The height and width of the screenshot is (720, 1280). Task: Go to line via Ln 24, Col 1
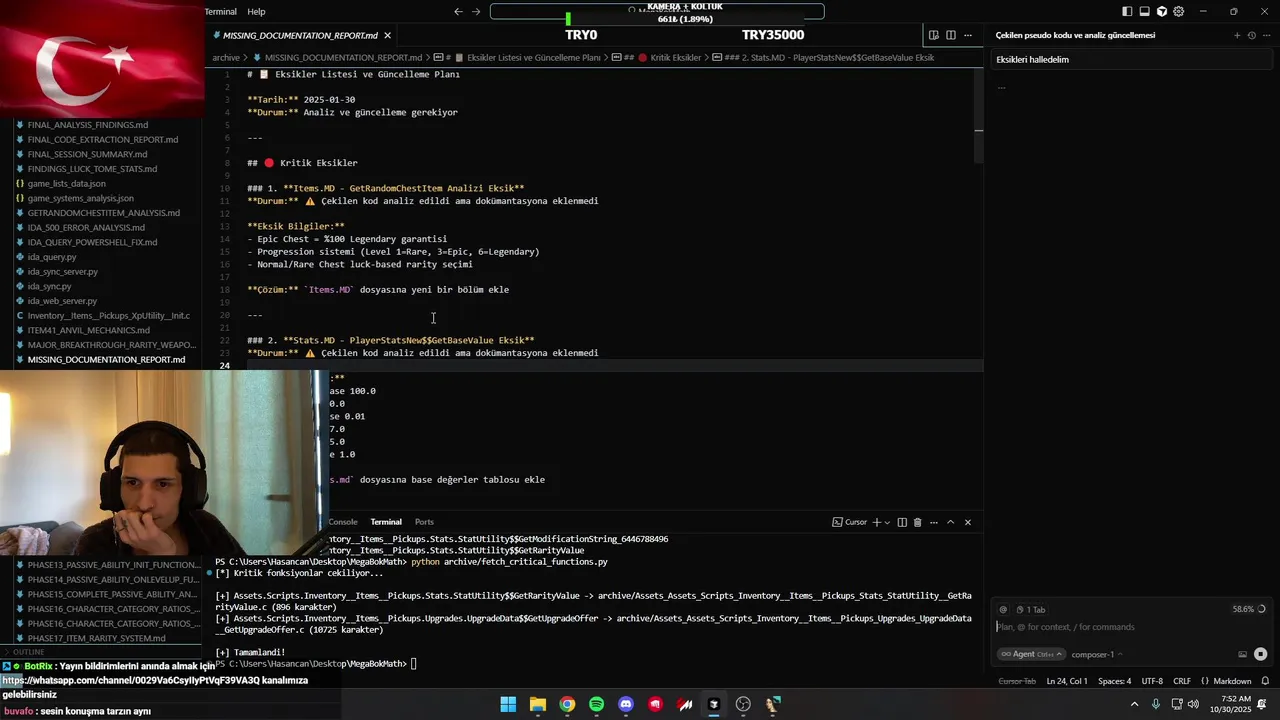point(1067,681)
